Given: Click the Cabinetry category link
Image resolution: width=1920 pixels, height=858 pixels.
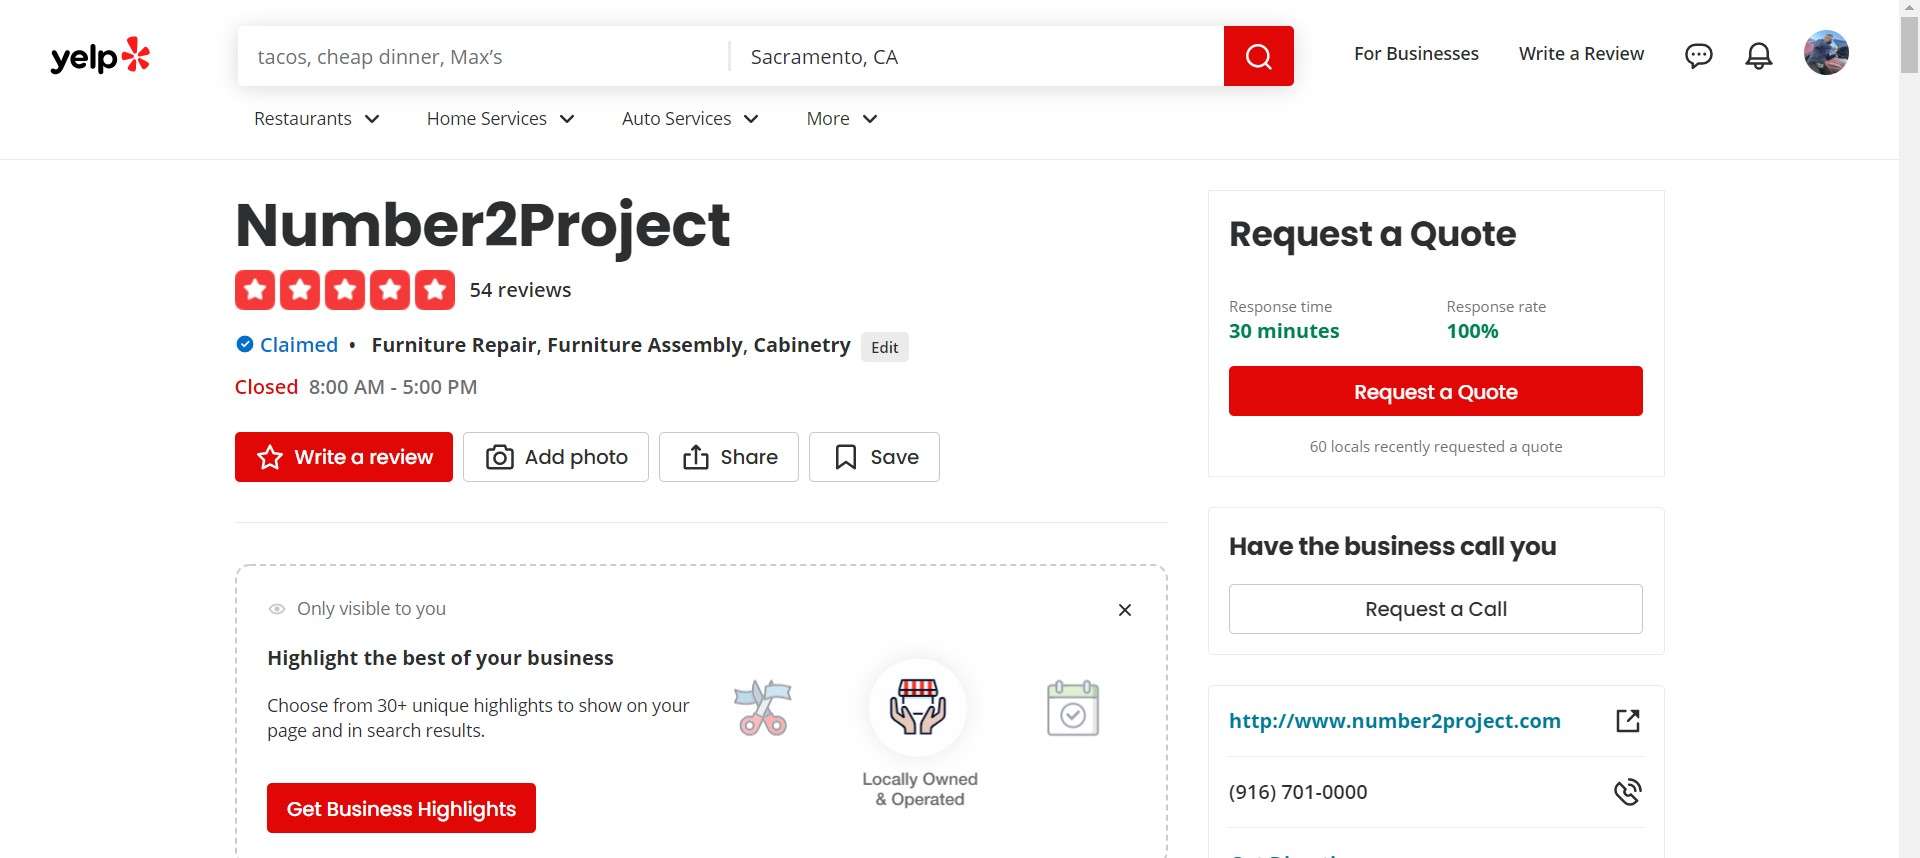Looking at the screenshot, I should [x=802, y=345].
